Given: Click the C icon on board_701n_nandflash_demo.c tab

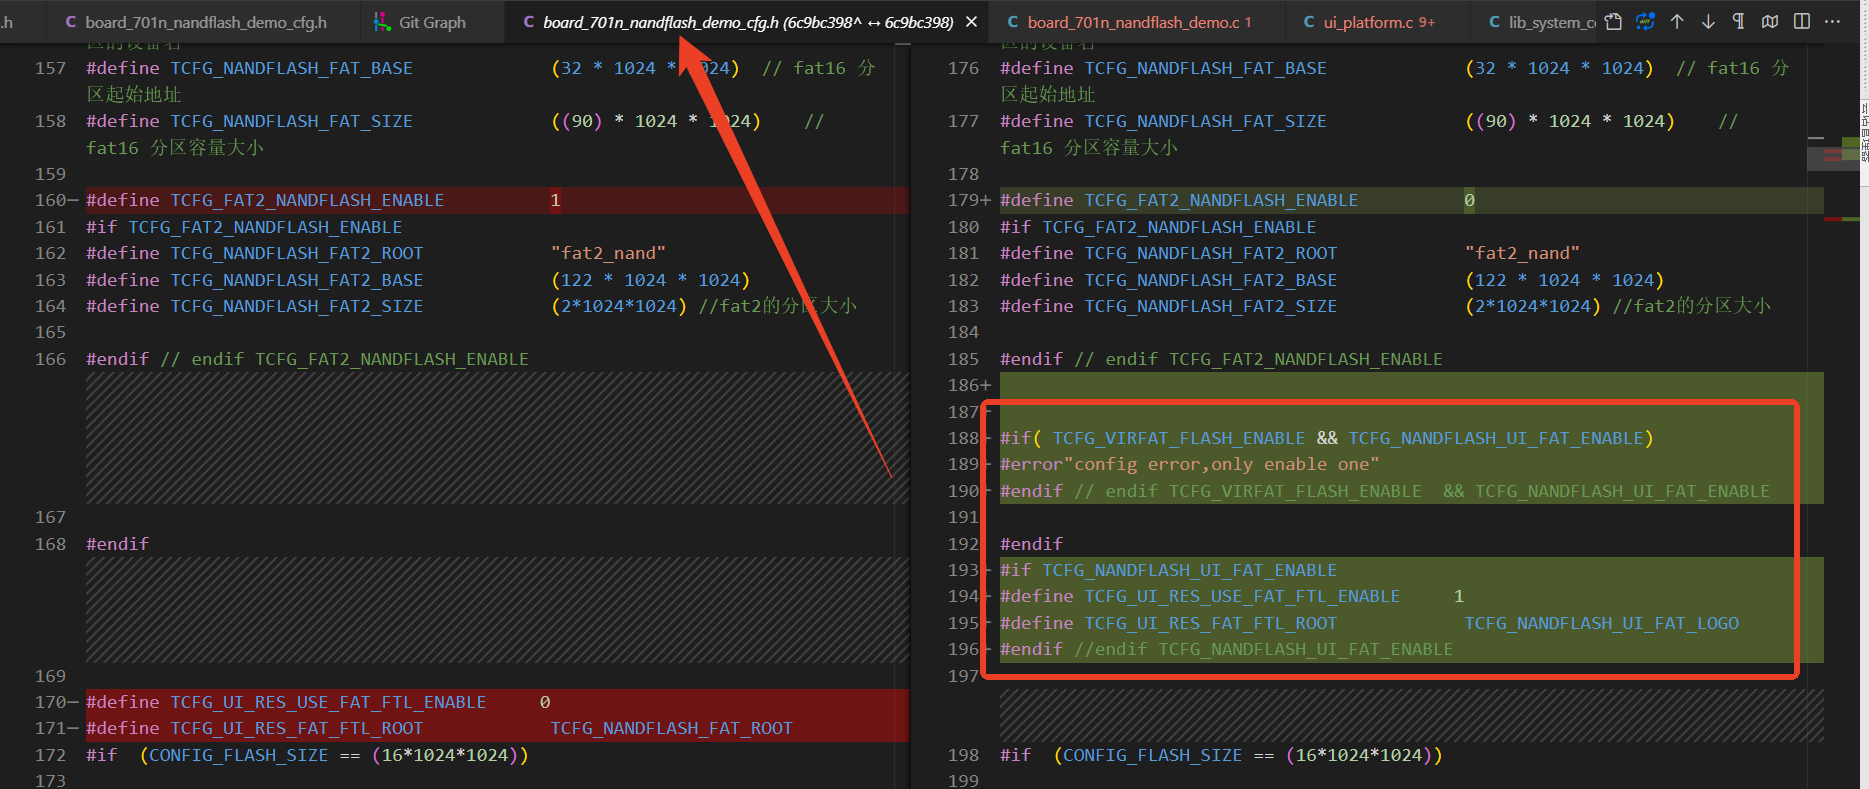Looking at the screenshot, I should tap(1013, 22).
